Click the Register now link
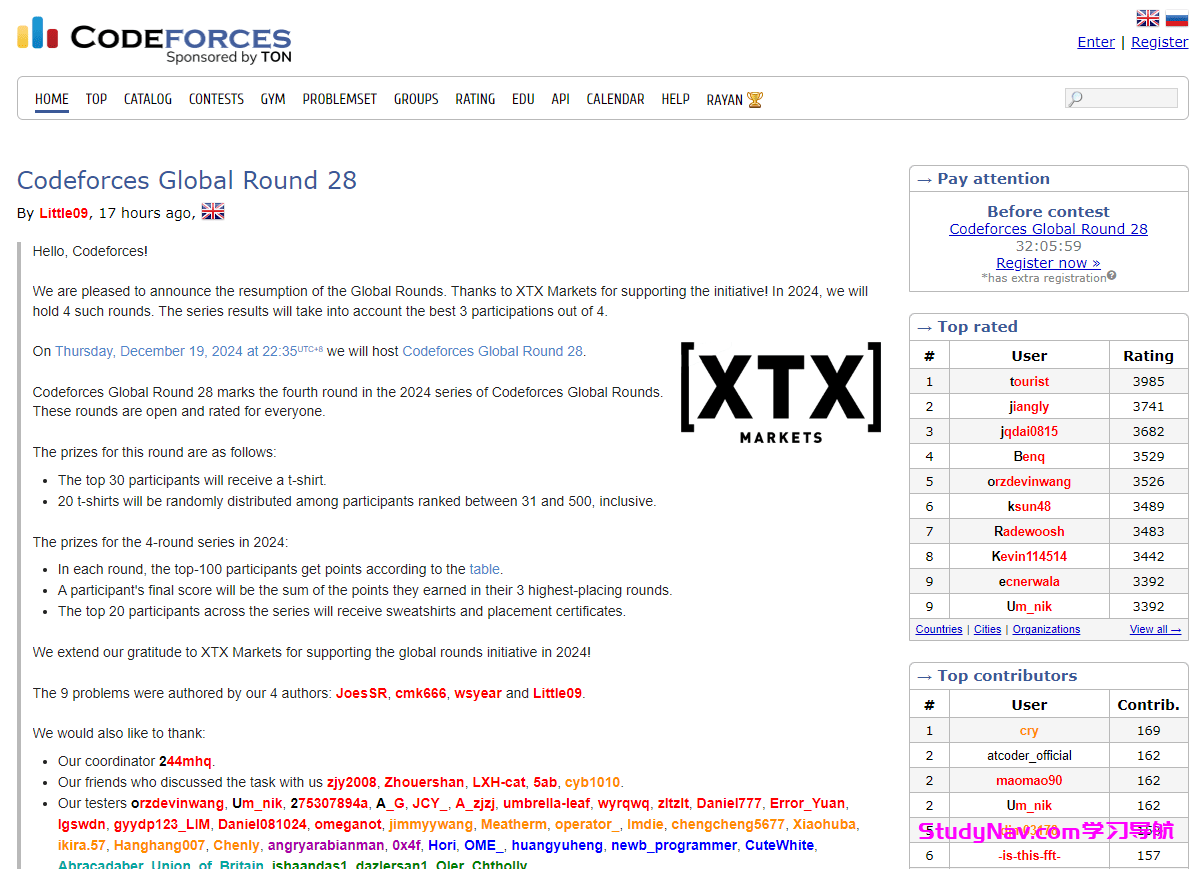 1048,262
